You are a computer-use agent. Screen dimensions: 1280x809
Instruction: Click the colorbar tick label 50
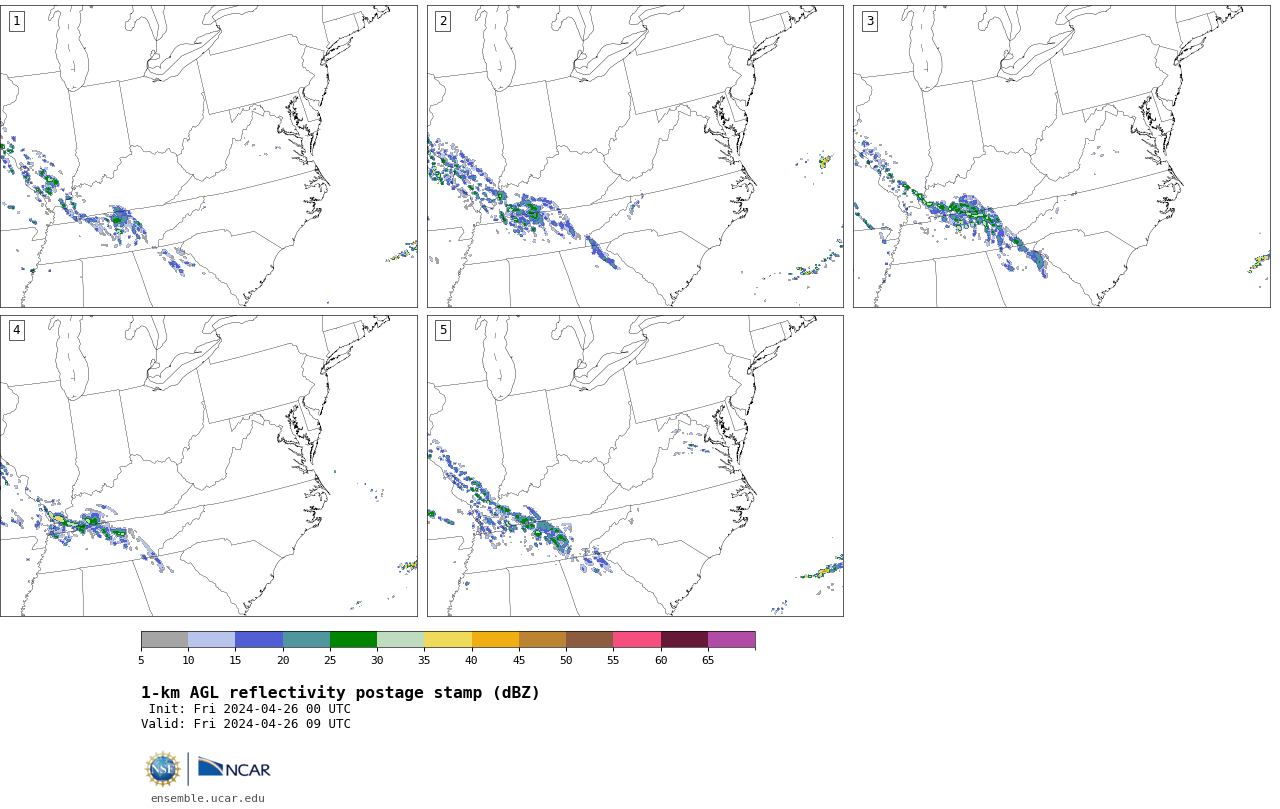click(x=566, y=660)
